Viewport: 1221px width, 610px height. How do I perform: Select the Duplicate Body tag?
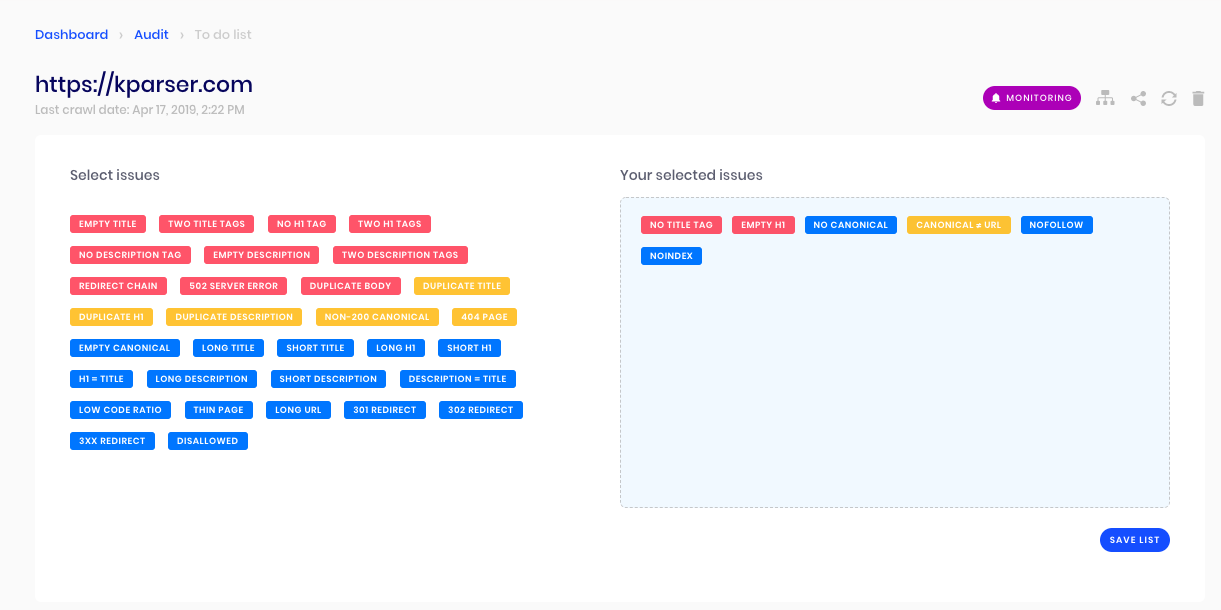pos(351,286)
